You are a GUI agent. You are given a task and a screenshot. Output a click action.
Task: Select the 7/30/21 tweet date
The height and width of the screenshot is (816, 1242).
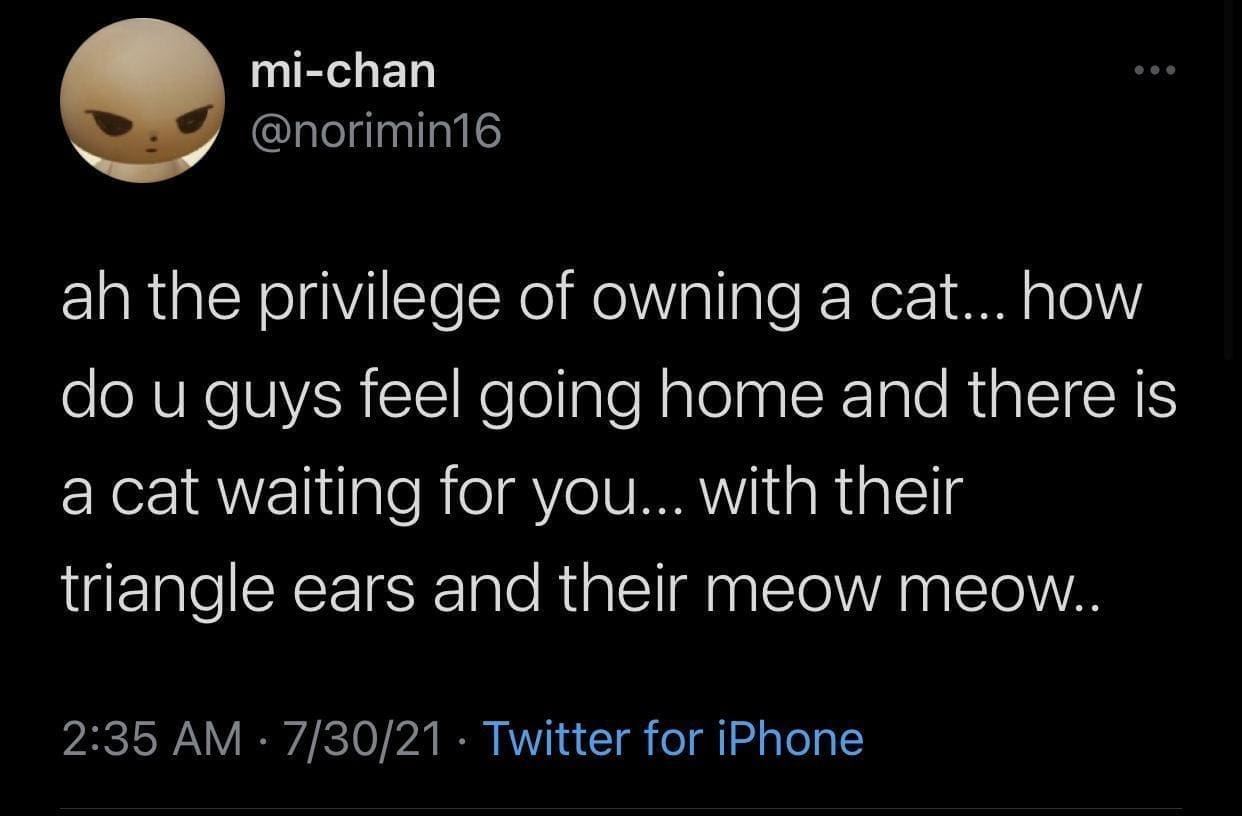point(361,739)
